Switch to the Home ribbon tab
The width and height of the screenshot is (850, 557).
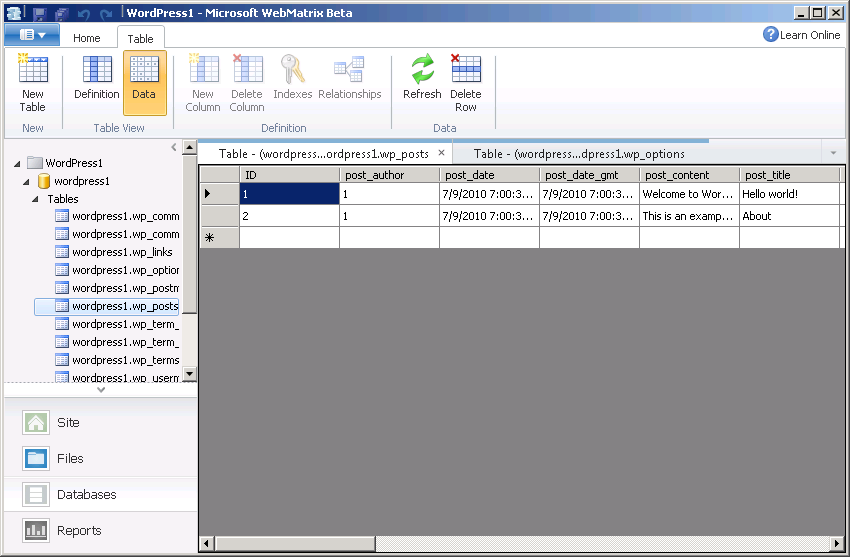[87, 38]
